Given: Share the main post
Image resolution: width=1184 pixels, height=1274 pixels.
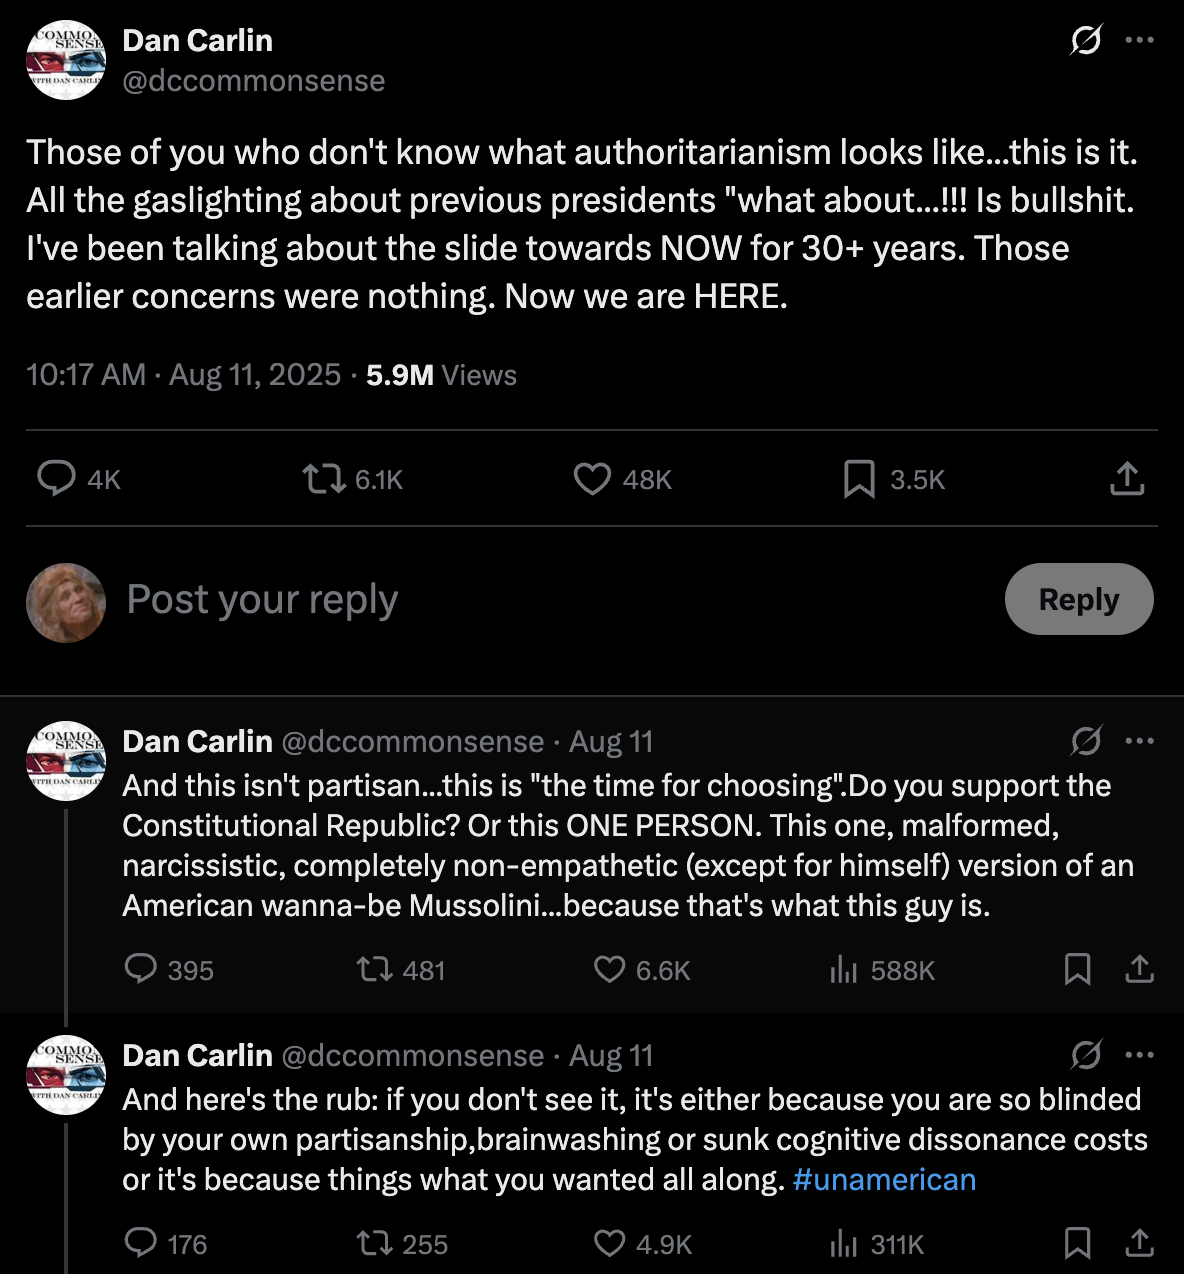Looking at the screenshot, I should (x=1127, y=479).
